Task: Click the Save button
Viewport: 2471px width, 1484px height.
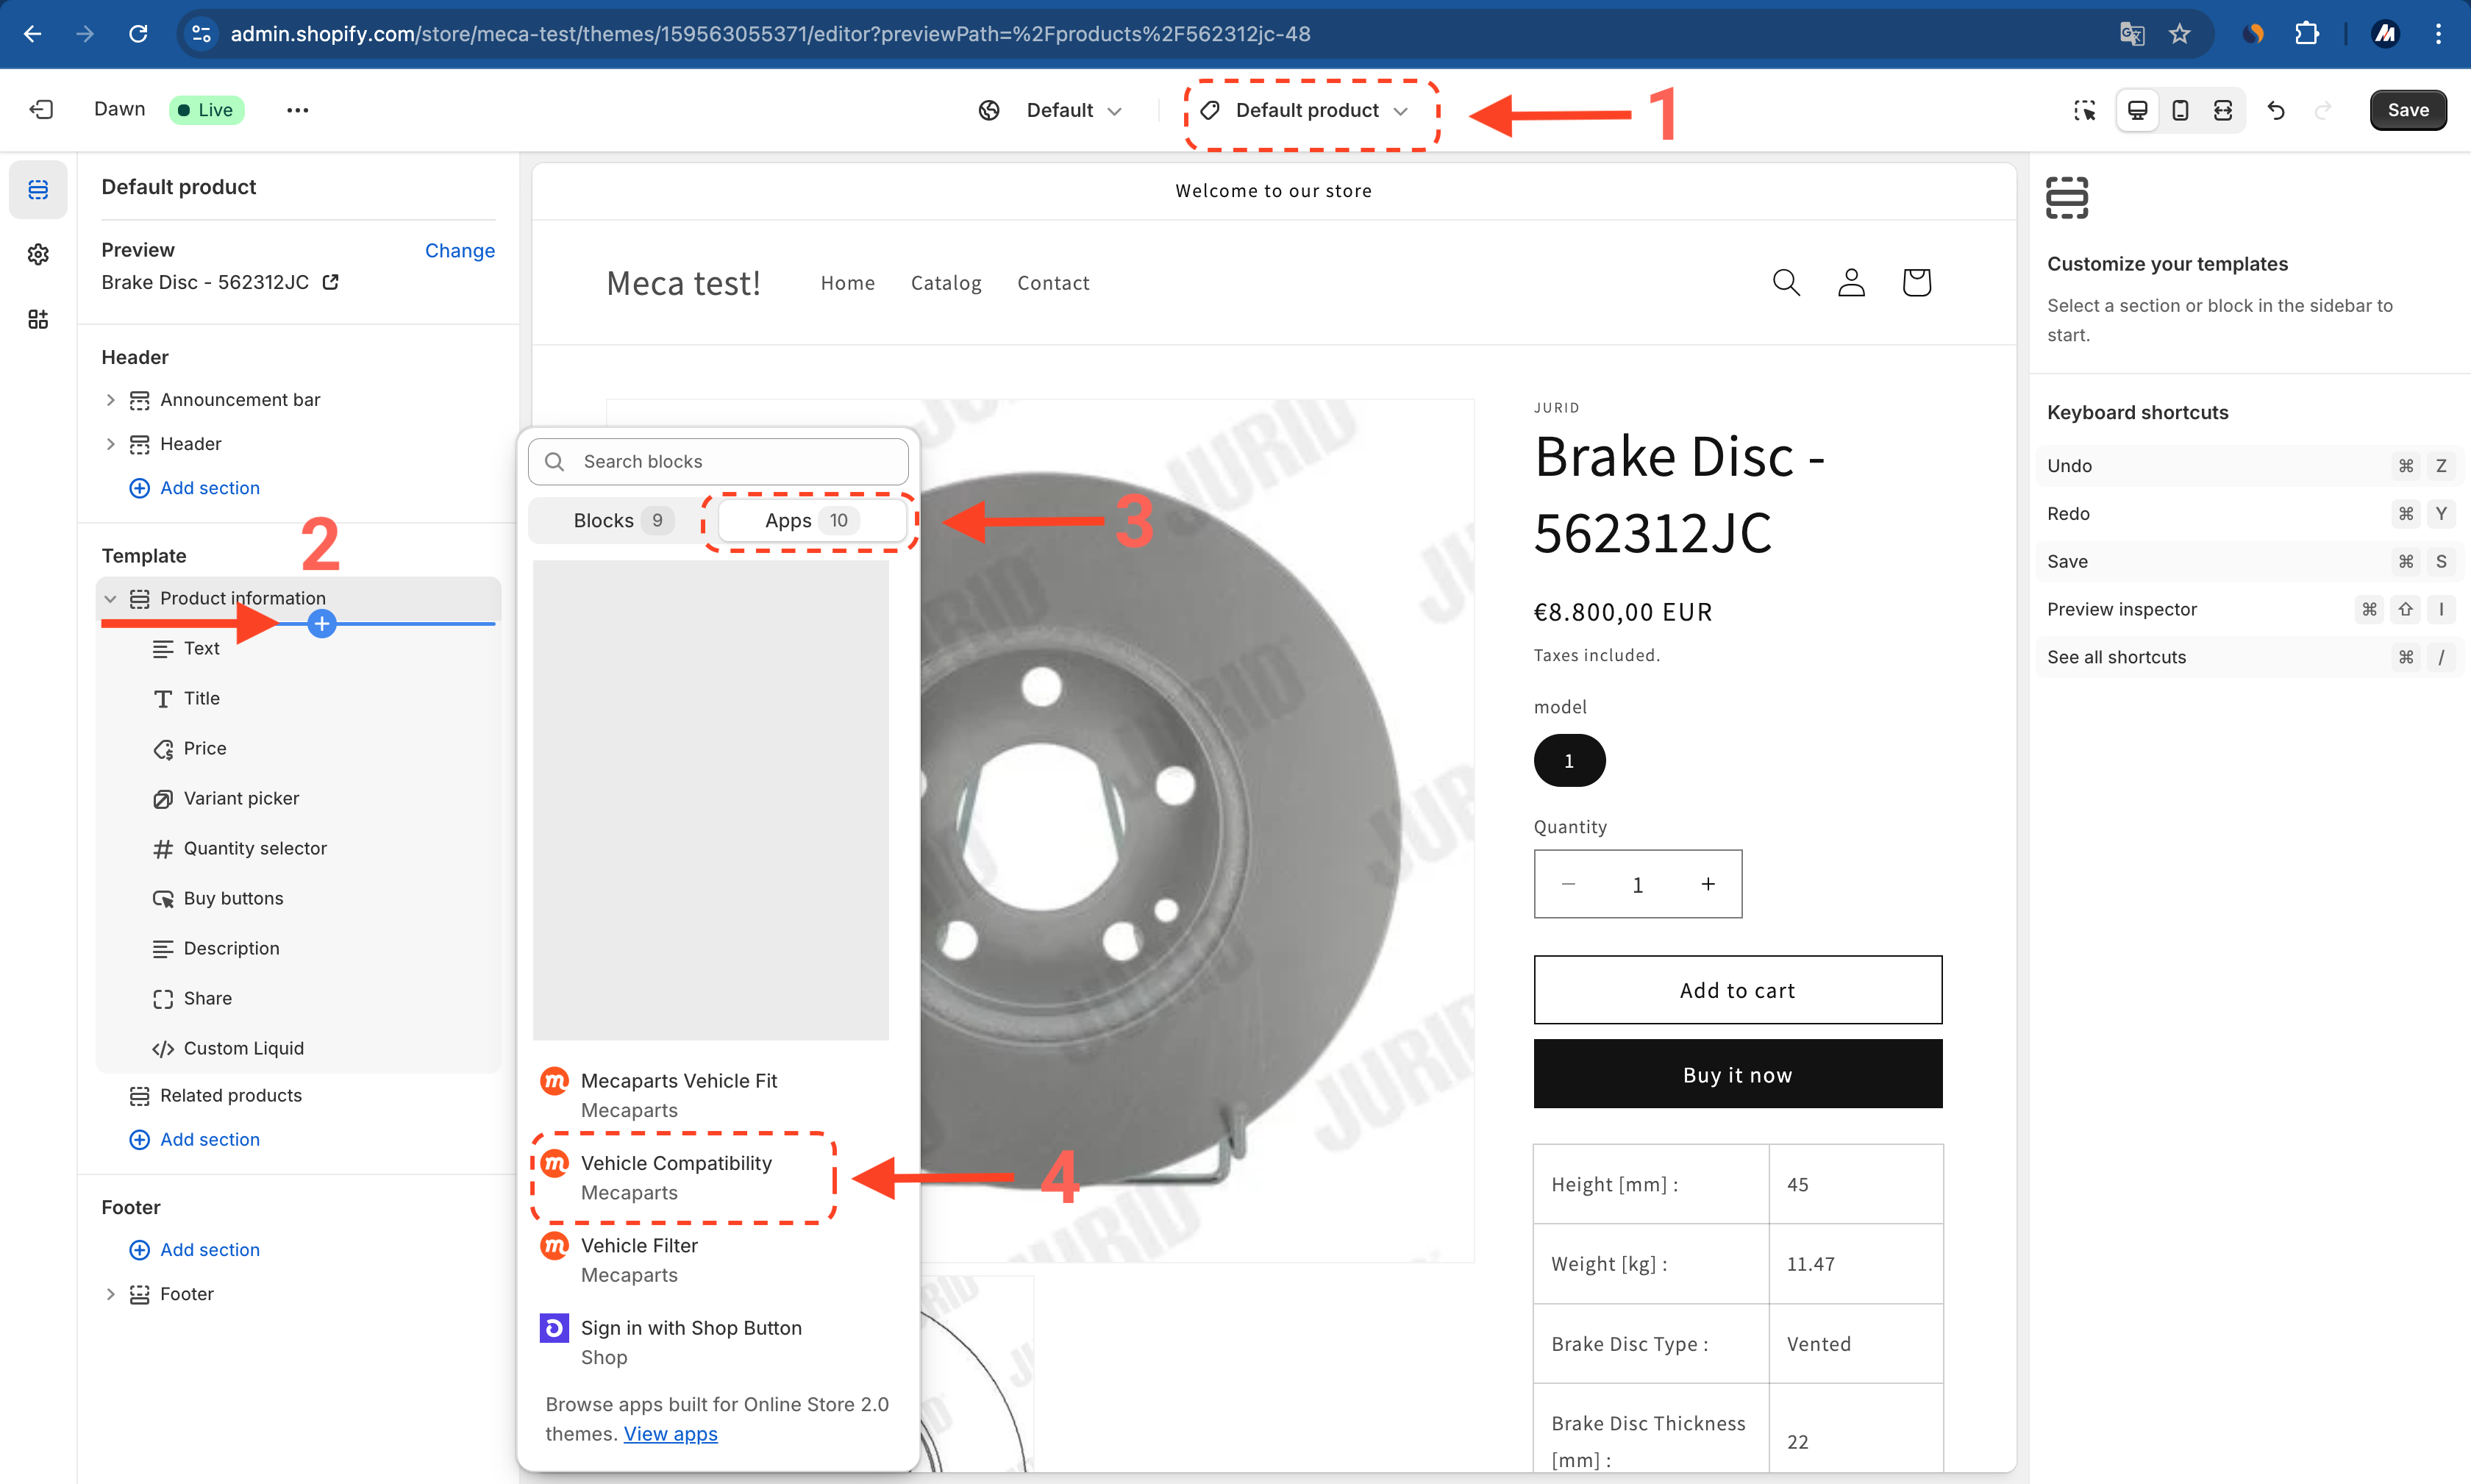Action: pos(2408,110)
